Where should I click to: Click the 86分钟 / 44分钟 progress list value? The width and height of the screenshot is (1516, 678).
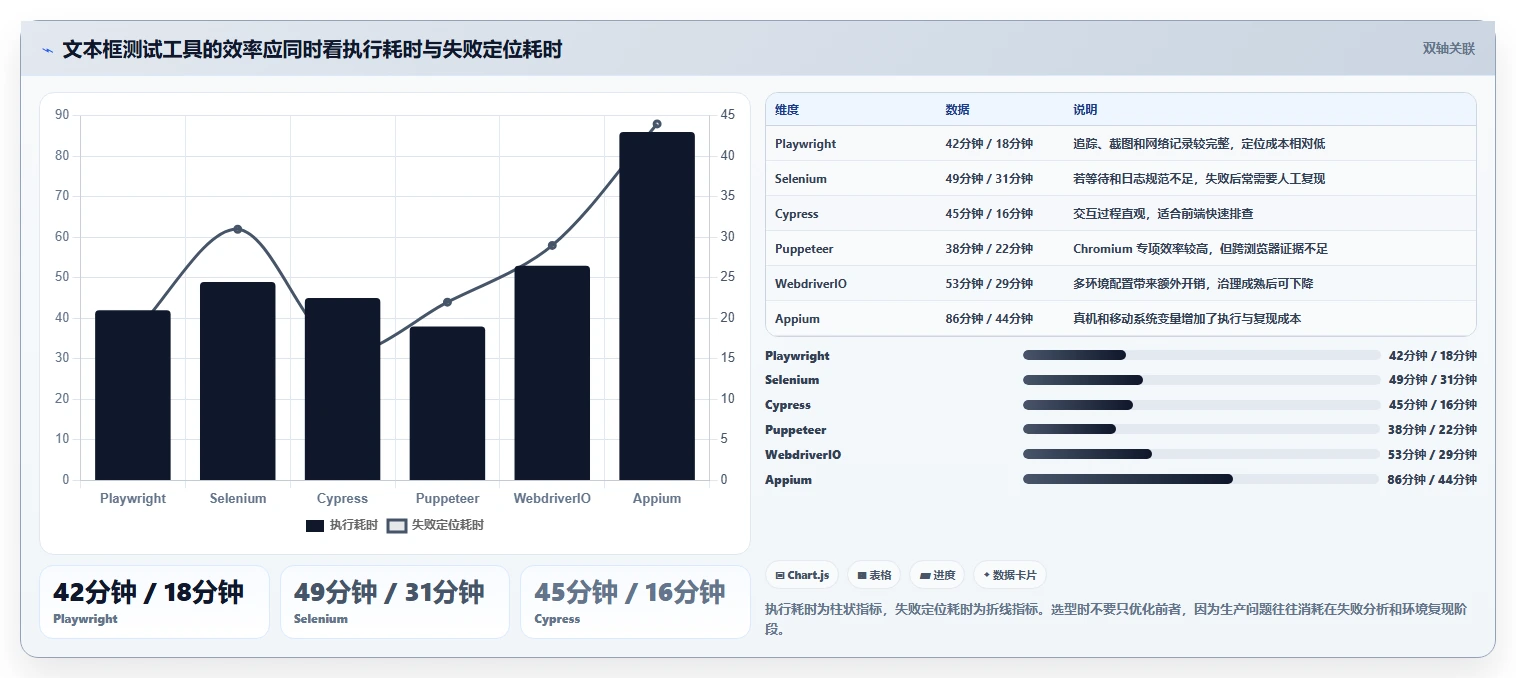[1433, 479]
